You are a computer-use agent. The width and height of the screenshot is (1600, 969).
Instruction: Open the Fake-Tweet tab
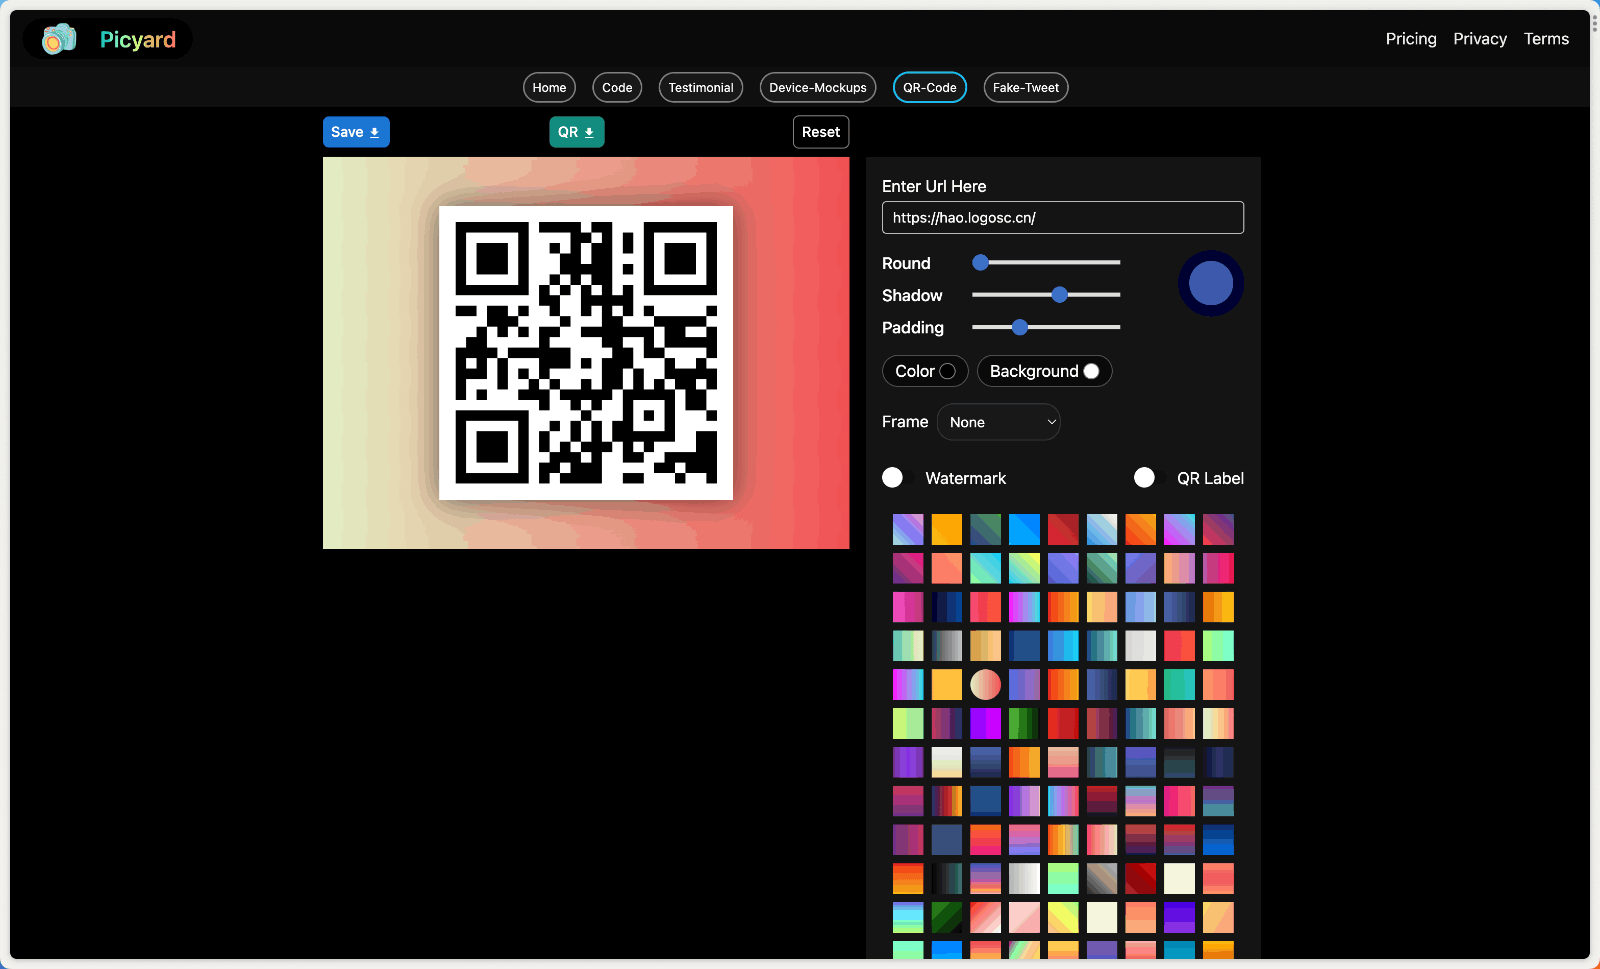click(x=1025, y=88)
